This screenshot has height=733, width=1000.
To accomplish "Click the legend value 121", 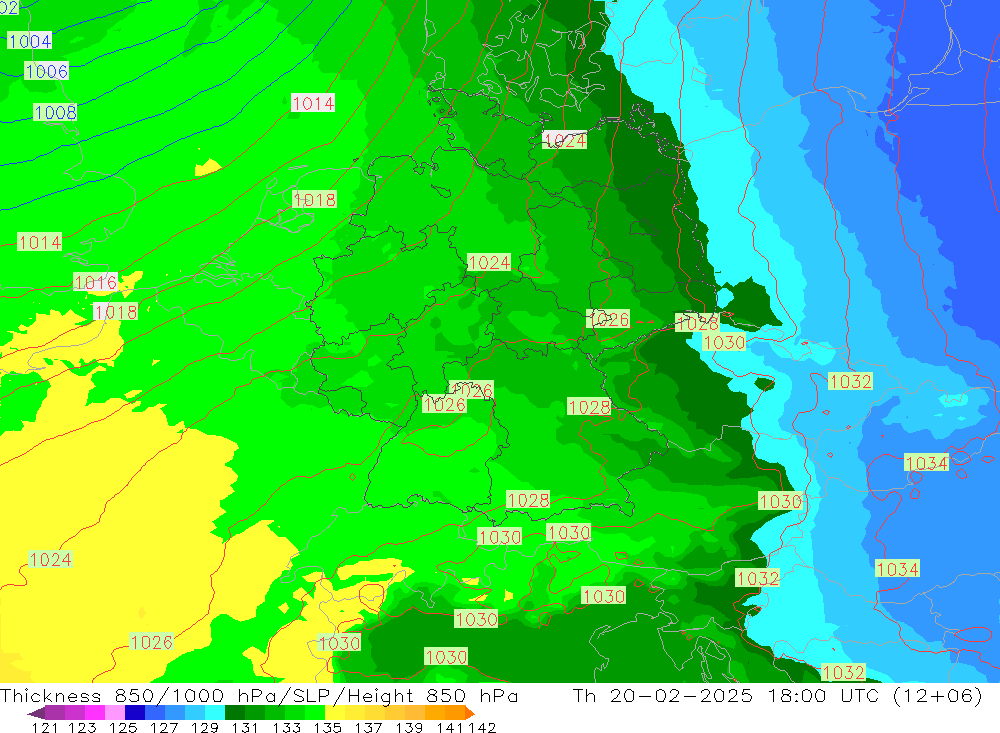I will [45, 727].
